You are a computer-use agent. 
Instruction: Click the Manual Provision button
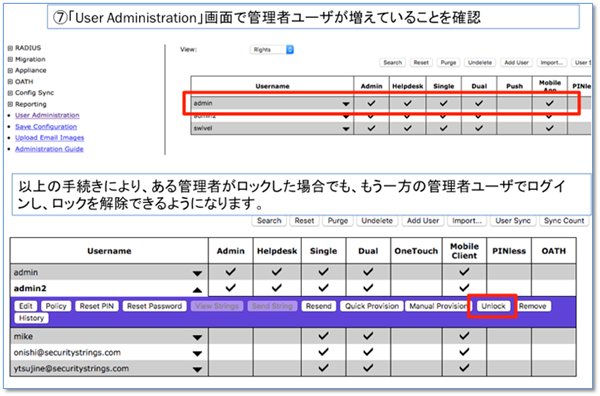(x=438, y=306)
